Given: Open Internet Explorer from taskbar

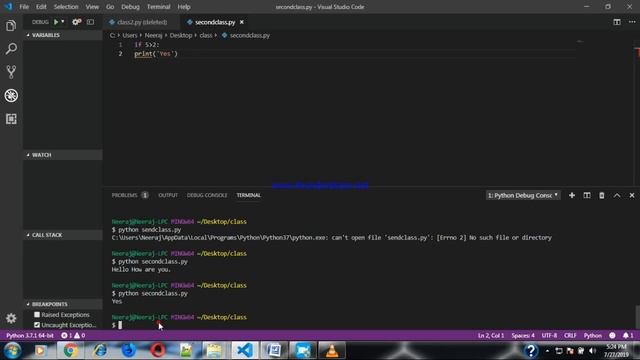Looking at the screenshot, I should point(100,350).
